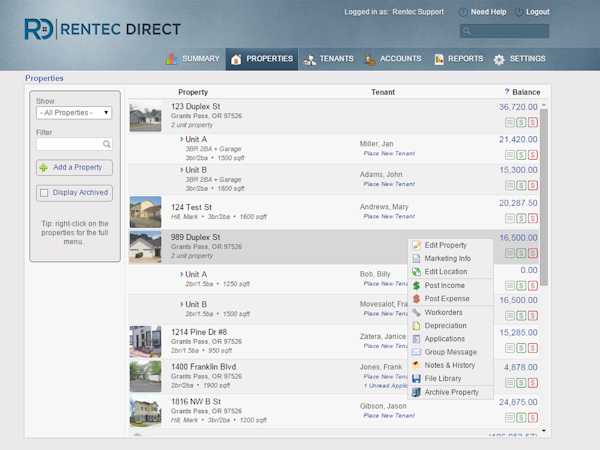Expand Unit A under 123 Duplex St
This screenshot has height=450, width=600.
coord(181,139)
